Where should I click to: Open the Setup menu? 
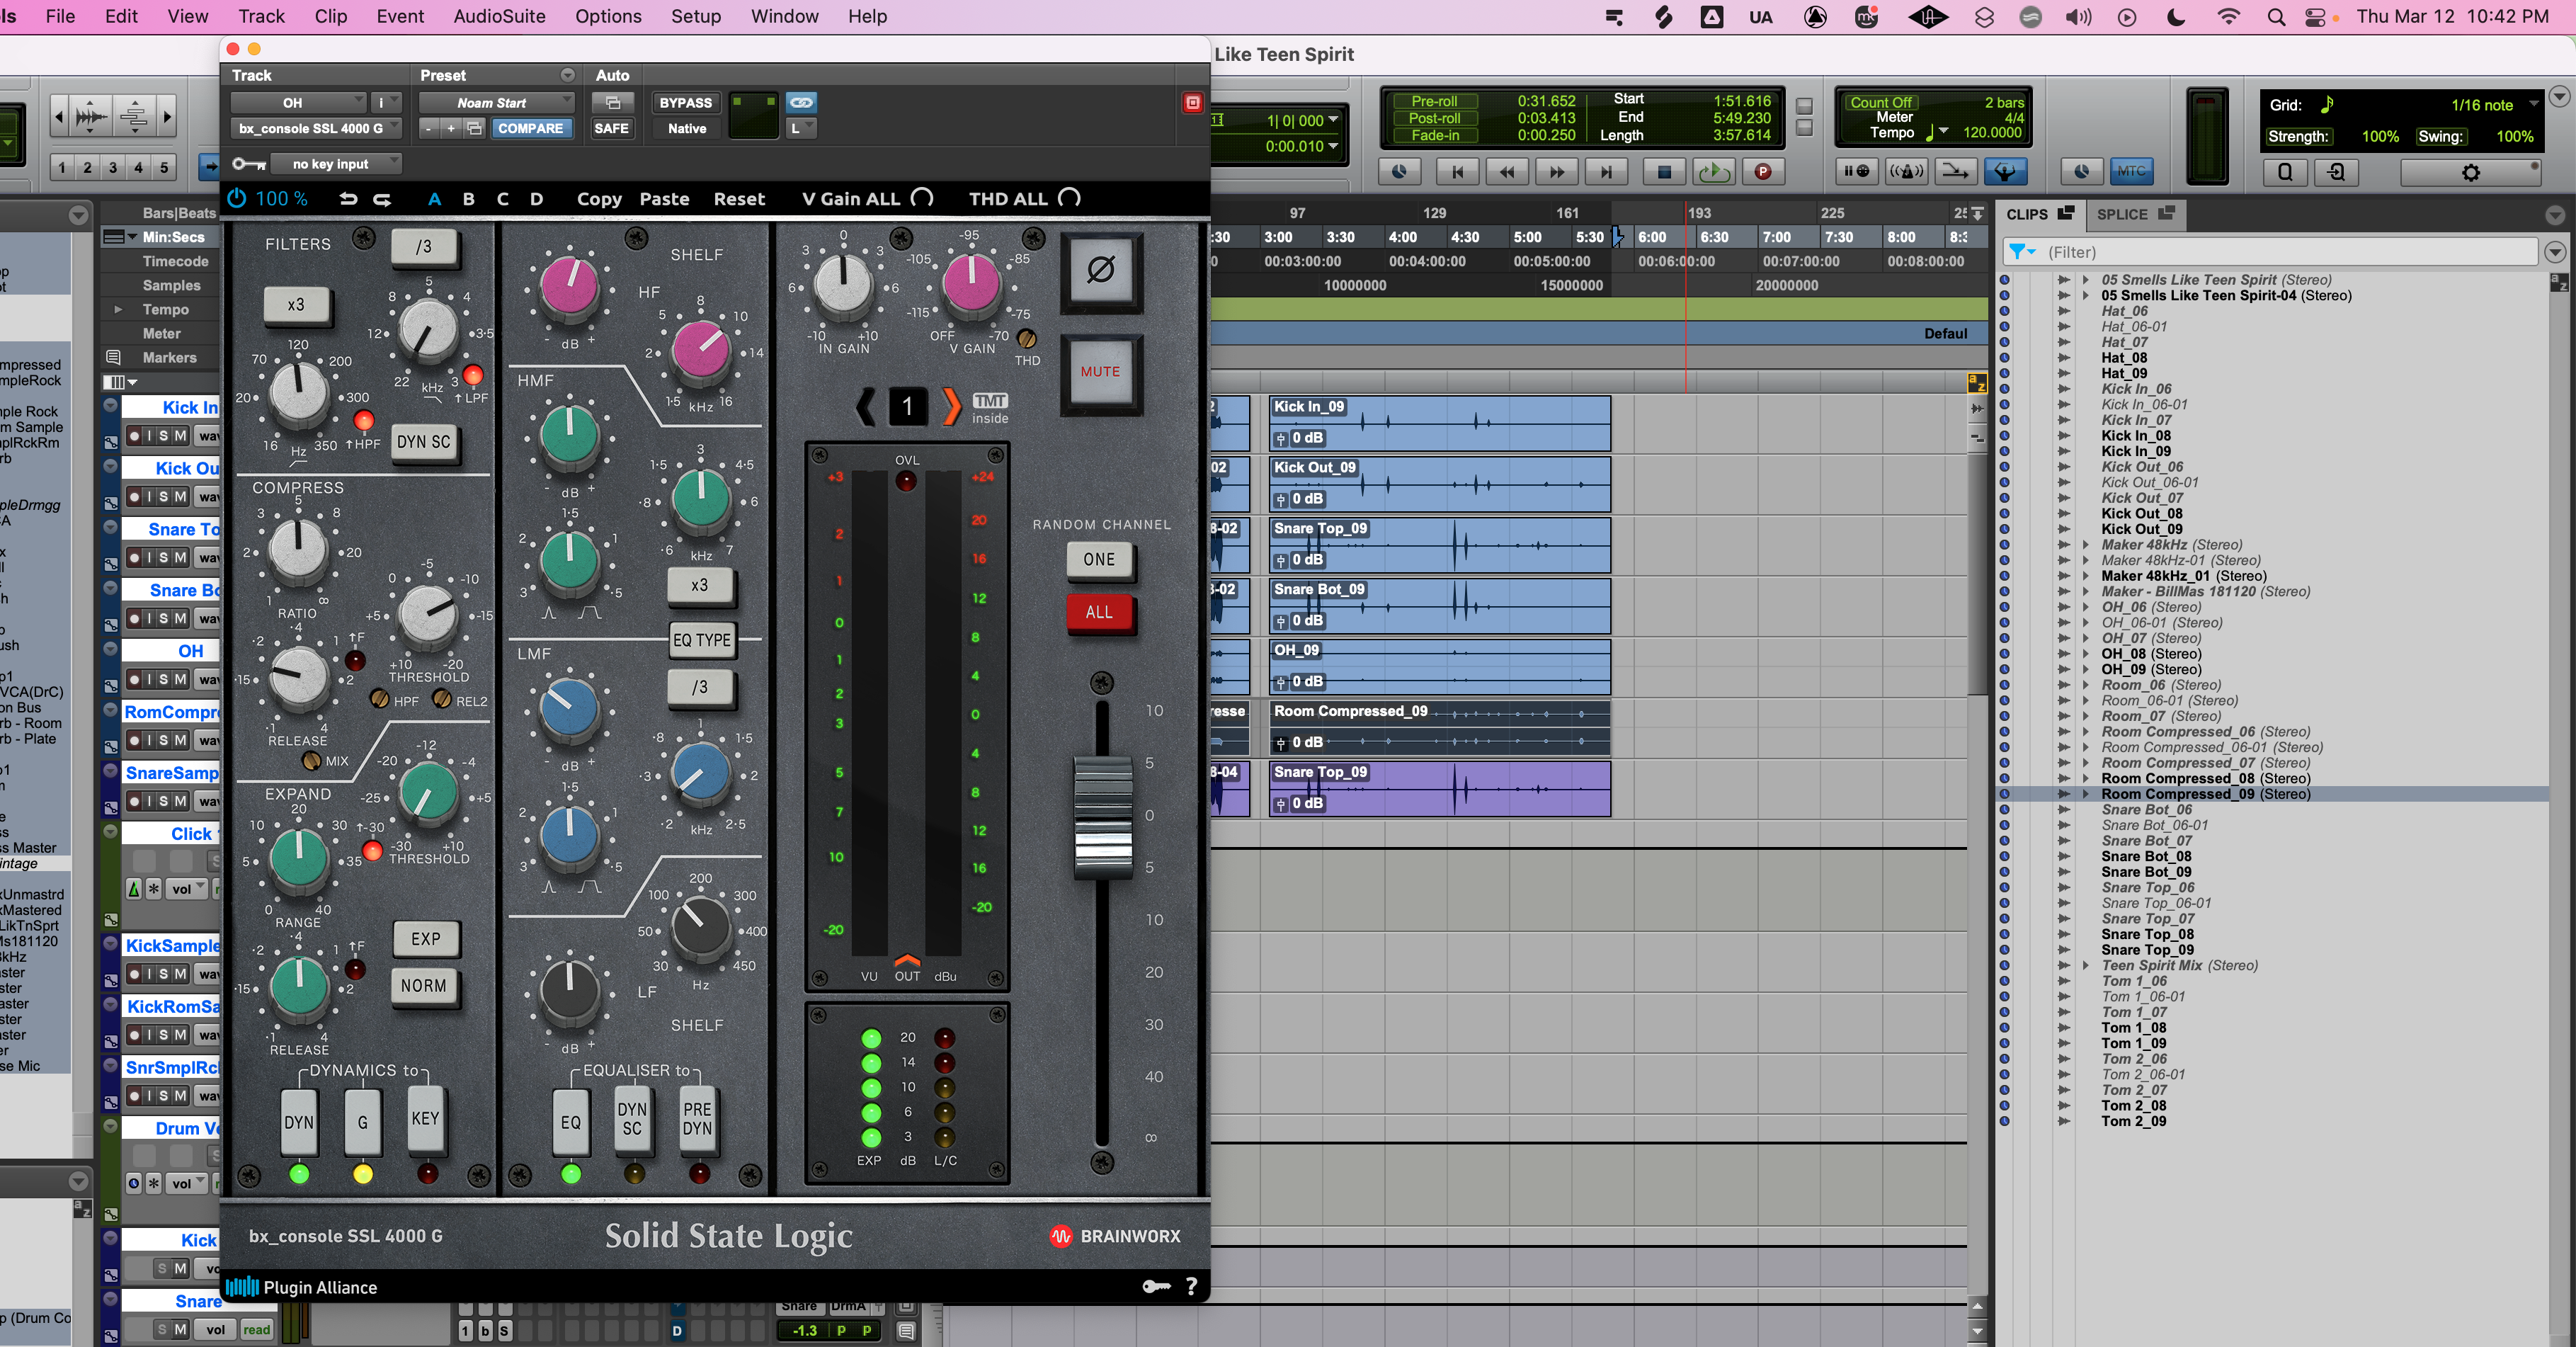pyautogui.click(x=696, y=17)
